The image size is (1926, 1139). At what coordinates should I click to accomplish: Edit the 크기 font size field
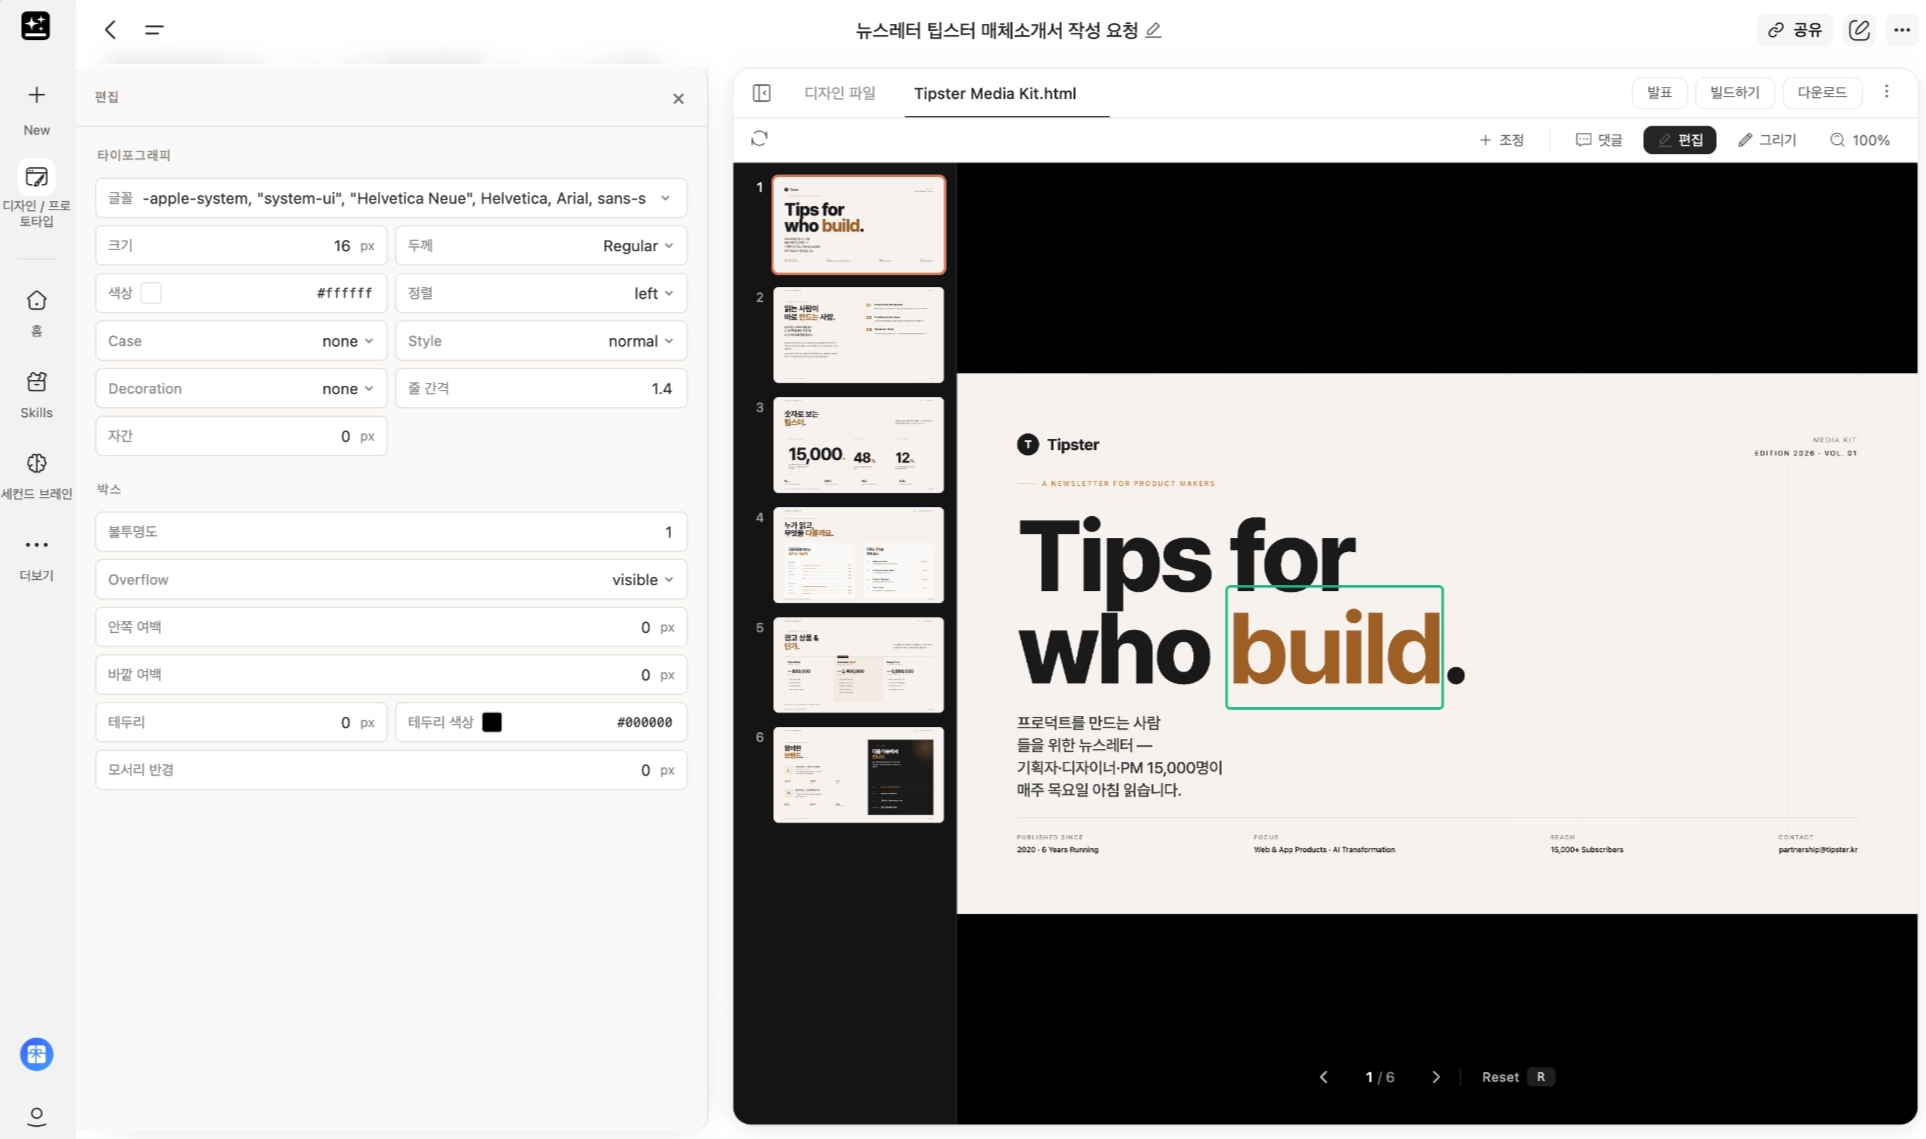point(241,245)
